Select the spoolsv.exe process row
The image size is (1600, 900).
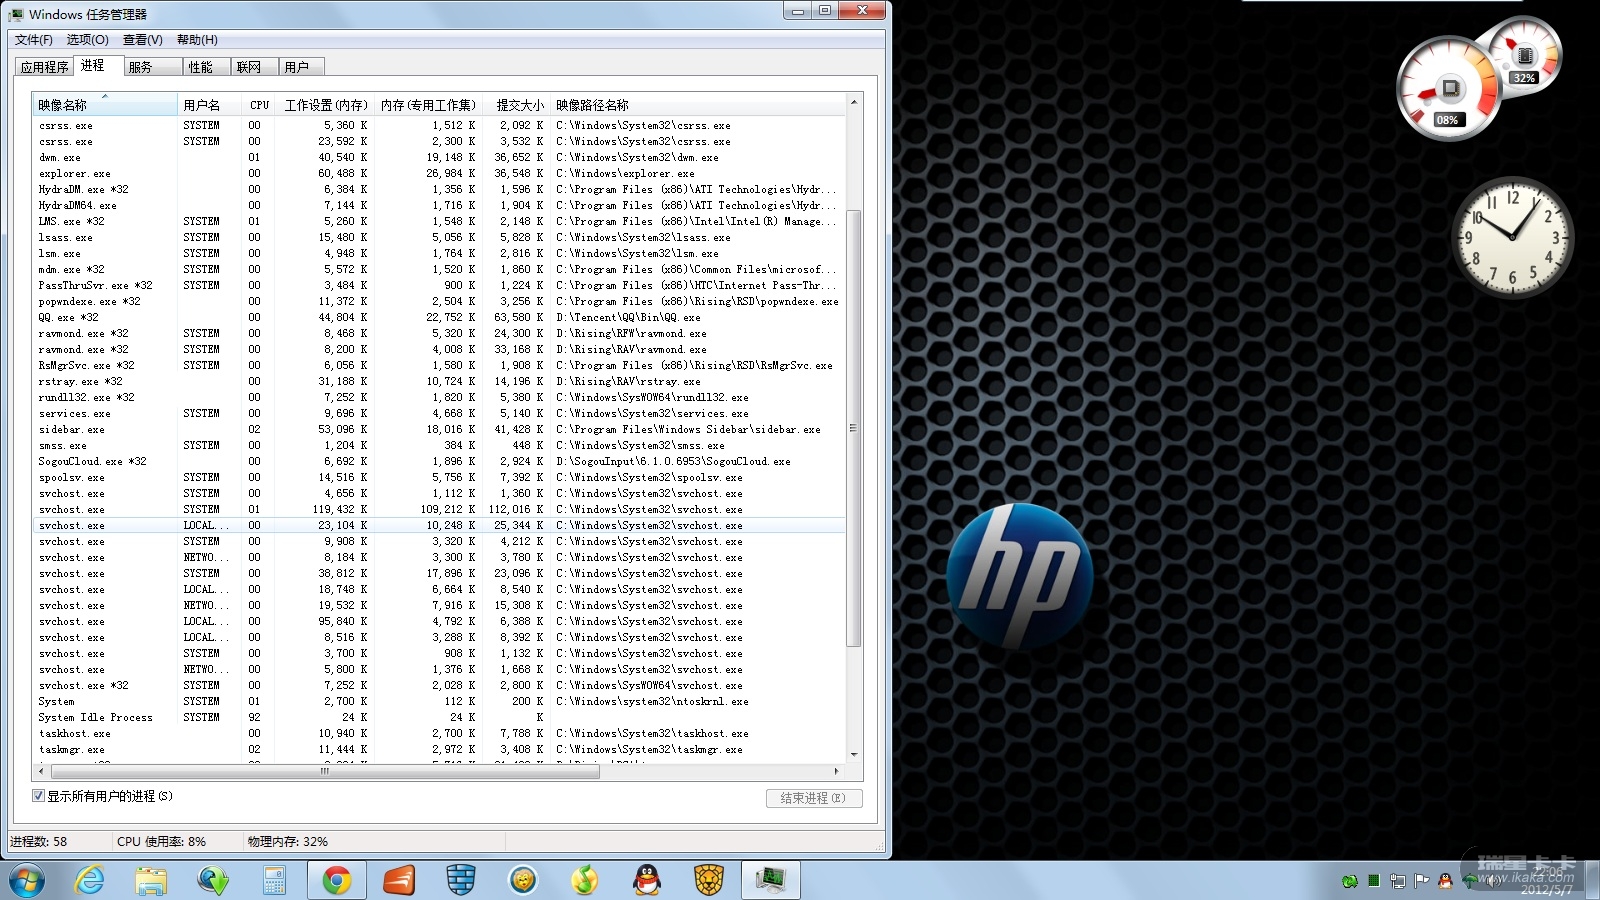439,477
